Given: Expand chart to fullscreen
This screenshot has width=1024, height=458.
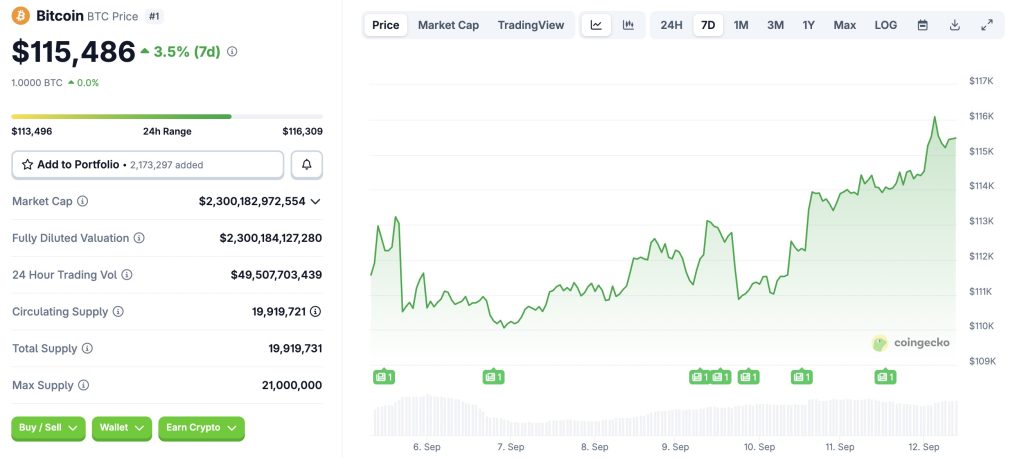Looking at the screenshot, I should click(x=987, y=25).
